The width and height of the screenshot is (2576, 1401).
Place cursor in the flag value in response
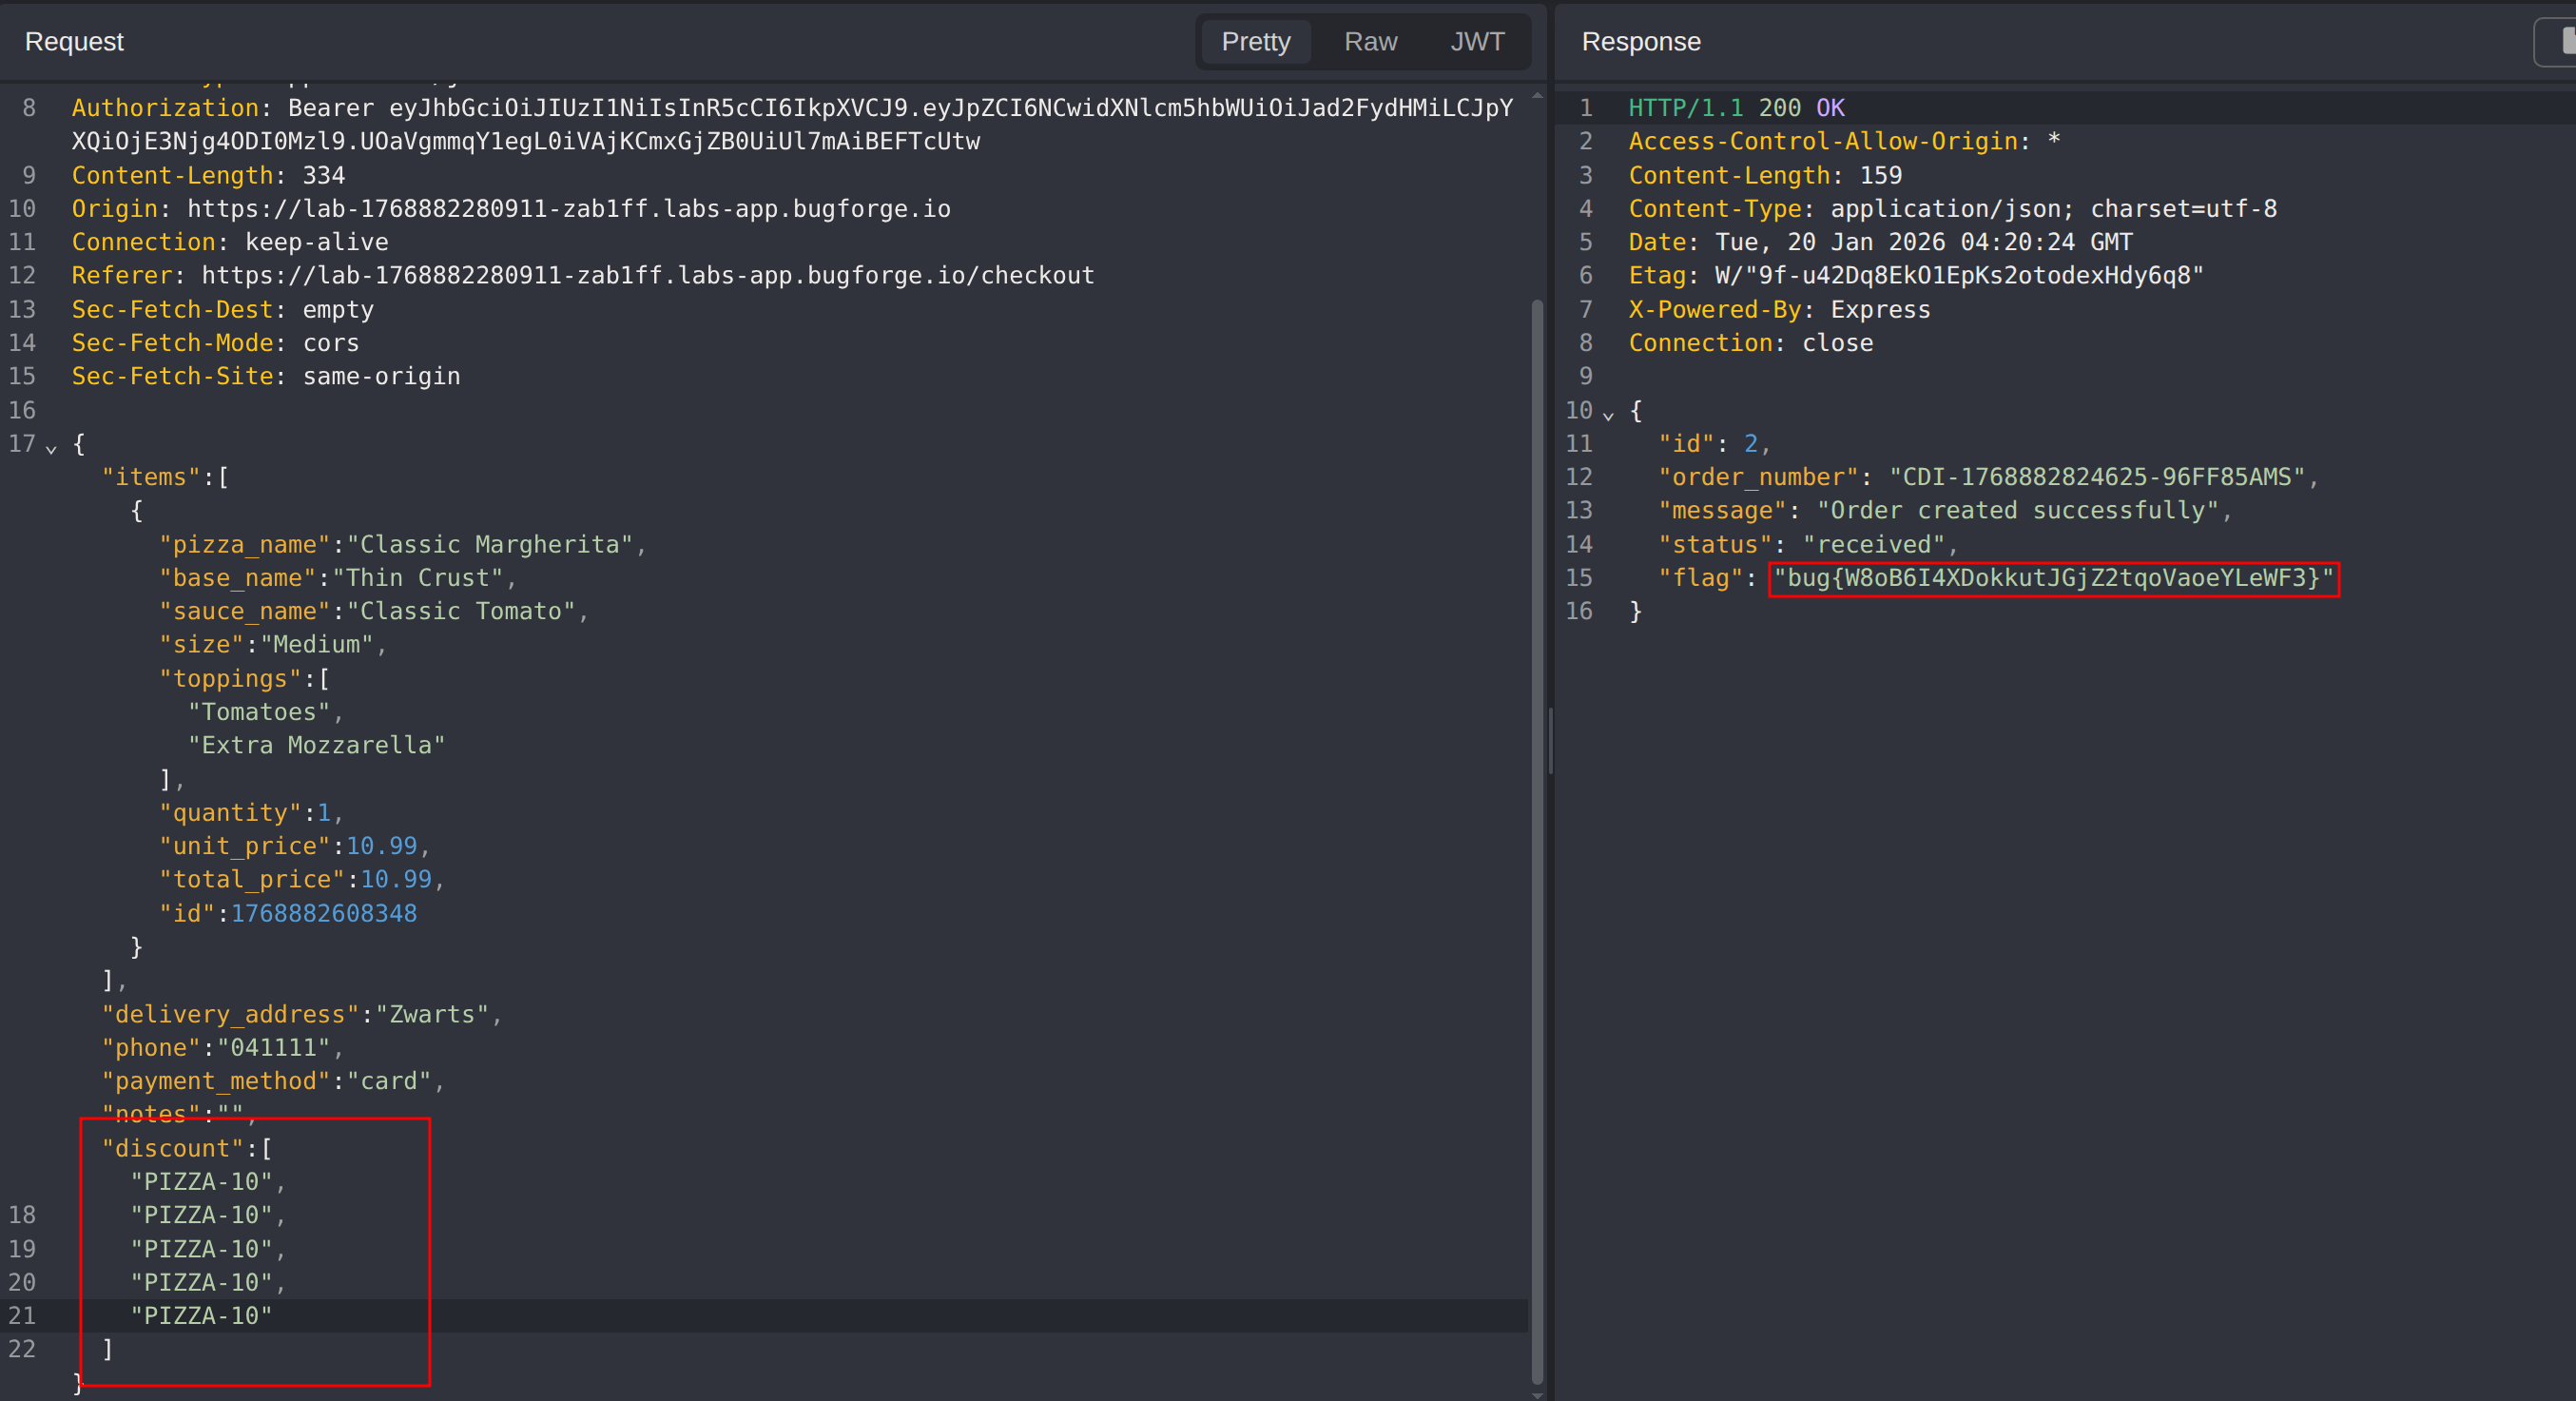[x=2052, y=578]
